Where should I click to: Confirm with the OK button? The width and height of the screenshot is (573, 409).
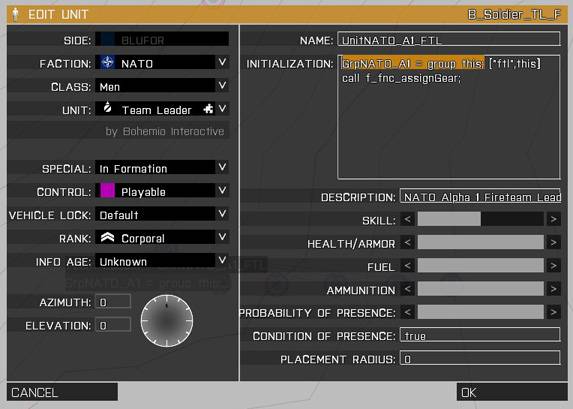(x=512, y=392)
